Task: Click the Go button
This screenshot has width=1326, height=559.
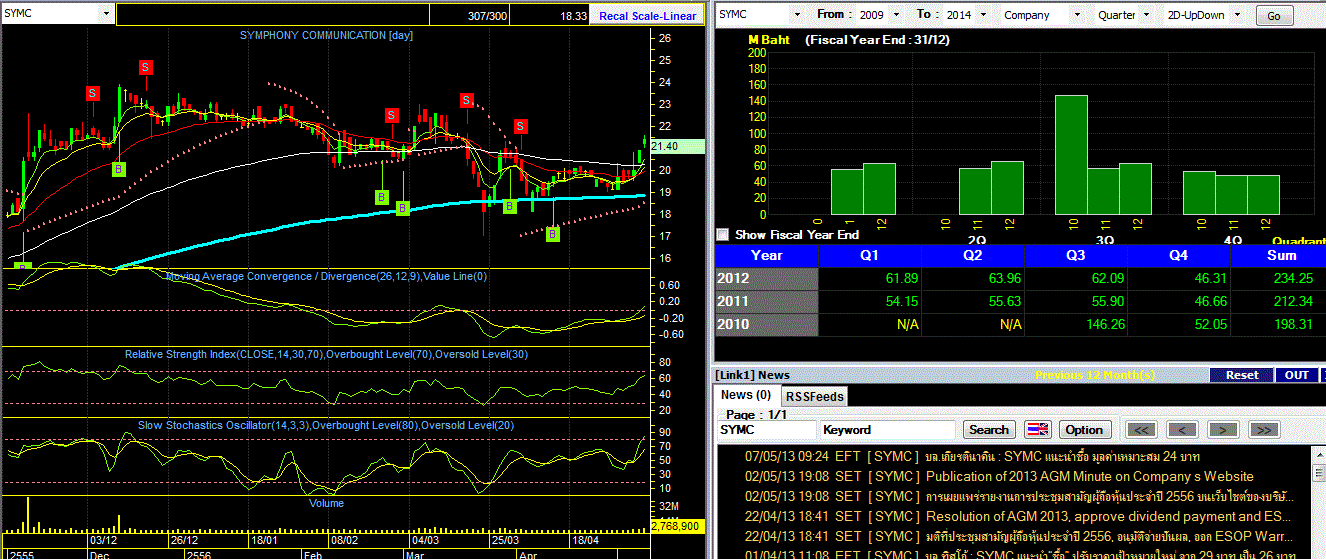Action: (x=1273, y=16)
